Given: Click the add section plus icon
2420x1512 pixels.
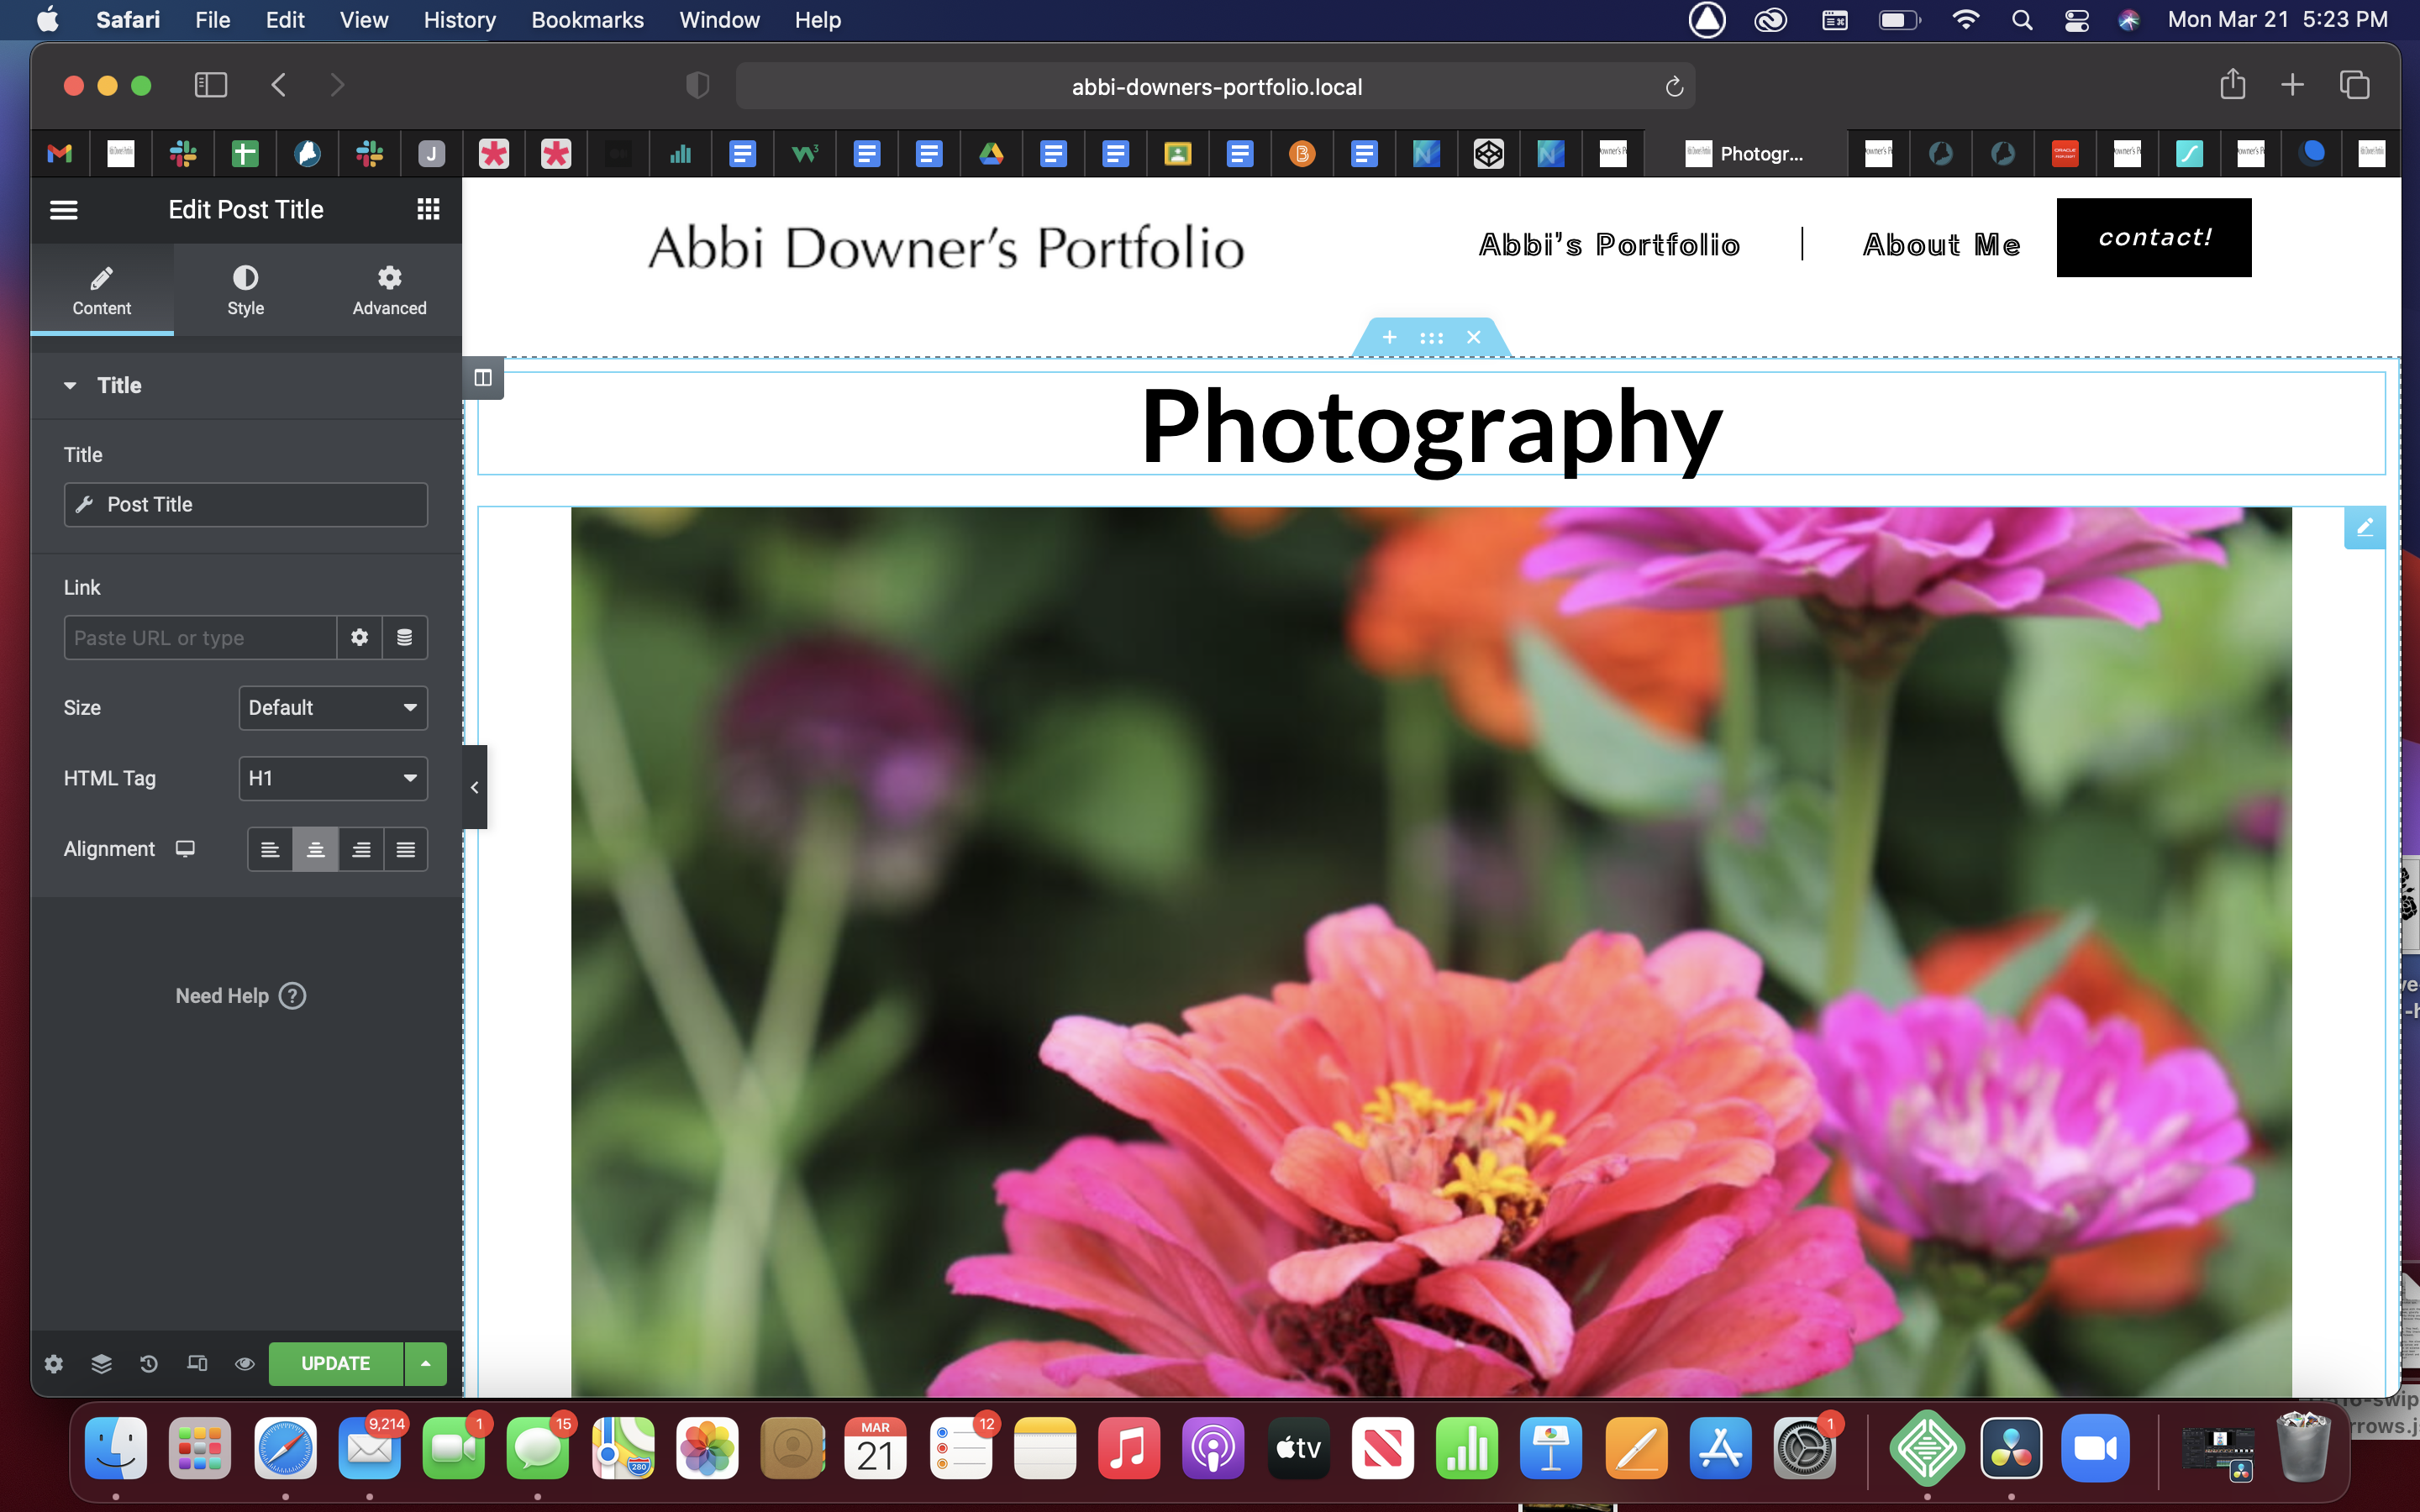Looking at the screenshot, I should click(x=1389, y=337).
